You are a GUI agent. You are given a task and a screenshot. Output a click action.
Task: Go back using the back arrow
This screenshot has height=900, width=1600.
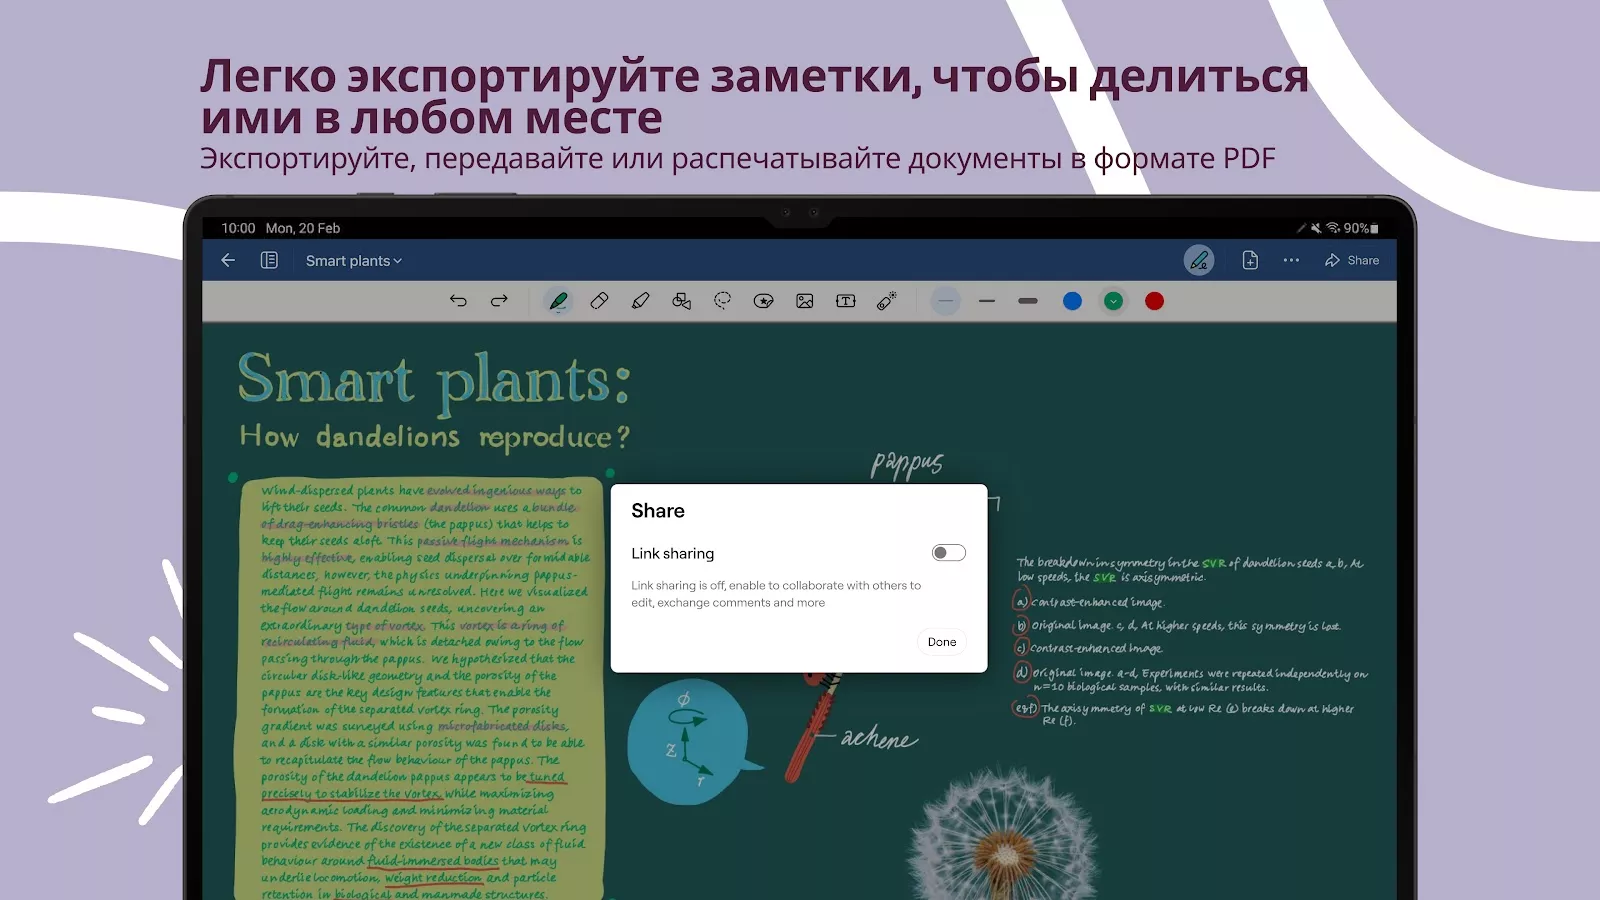pyautogui.click(x=228, y=260)
